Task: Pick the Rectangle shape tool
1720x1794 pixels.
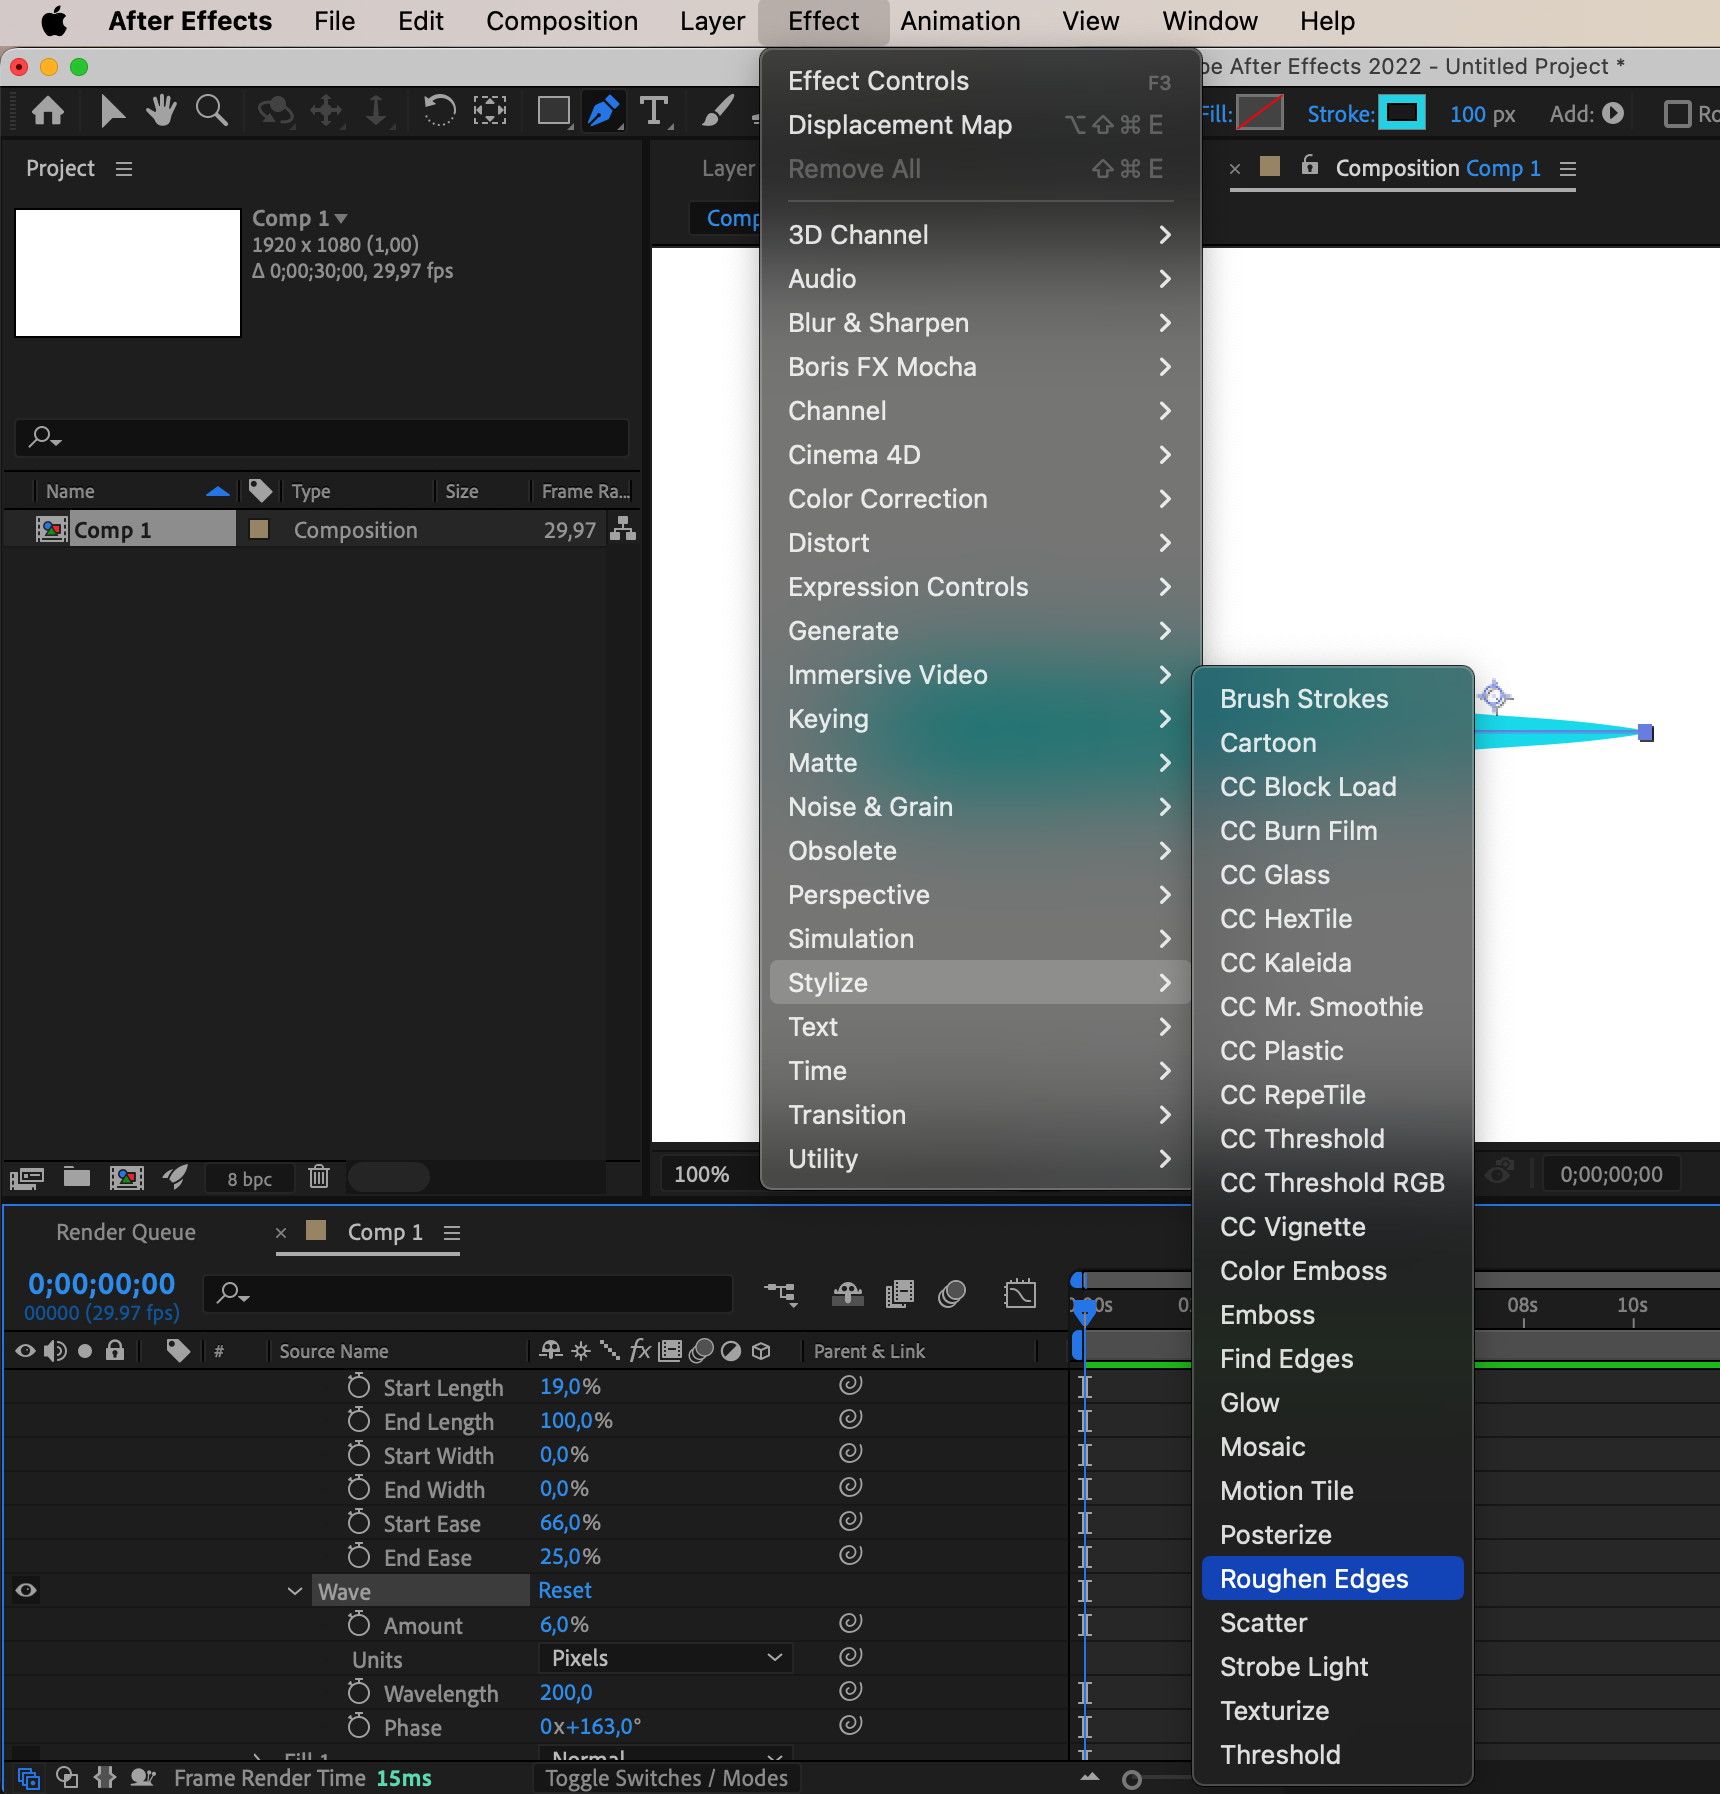Action: (x=553, y=111)
